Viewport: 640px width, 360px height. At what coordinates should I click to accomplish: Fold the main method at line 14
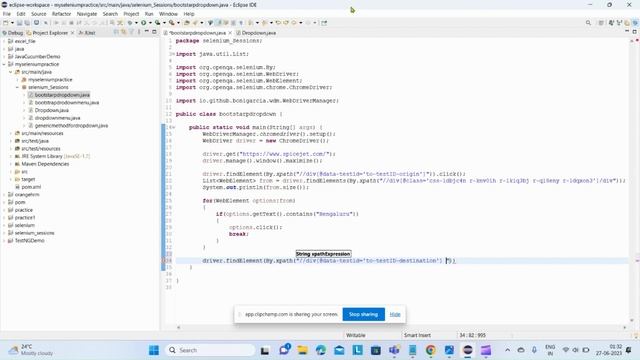(173, 127)
